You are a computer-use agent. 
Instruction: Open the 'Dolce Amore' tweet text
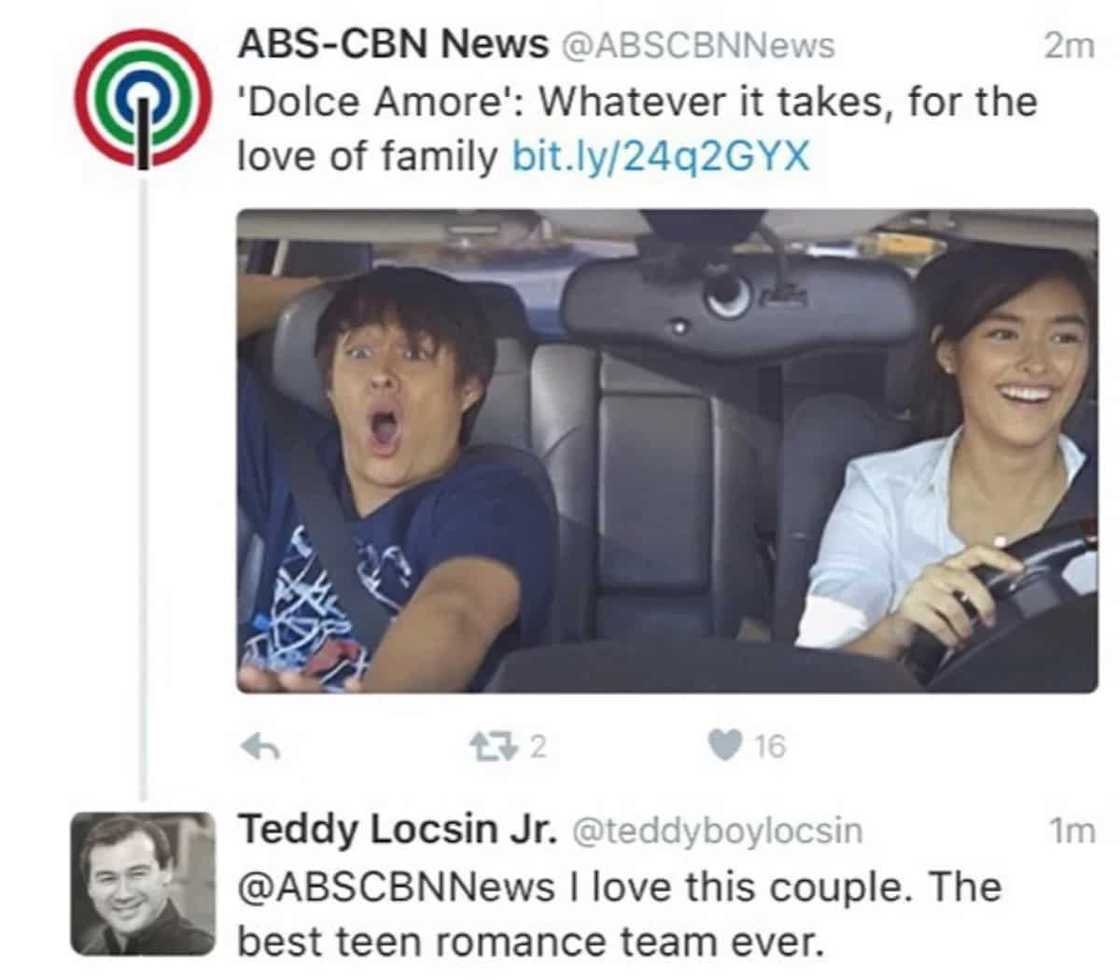point(637,129)
